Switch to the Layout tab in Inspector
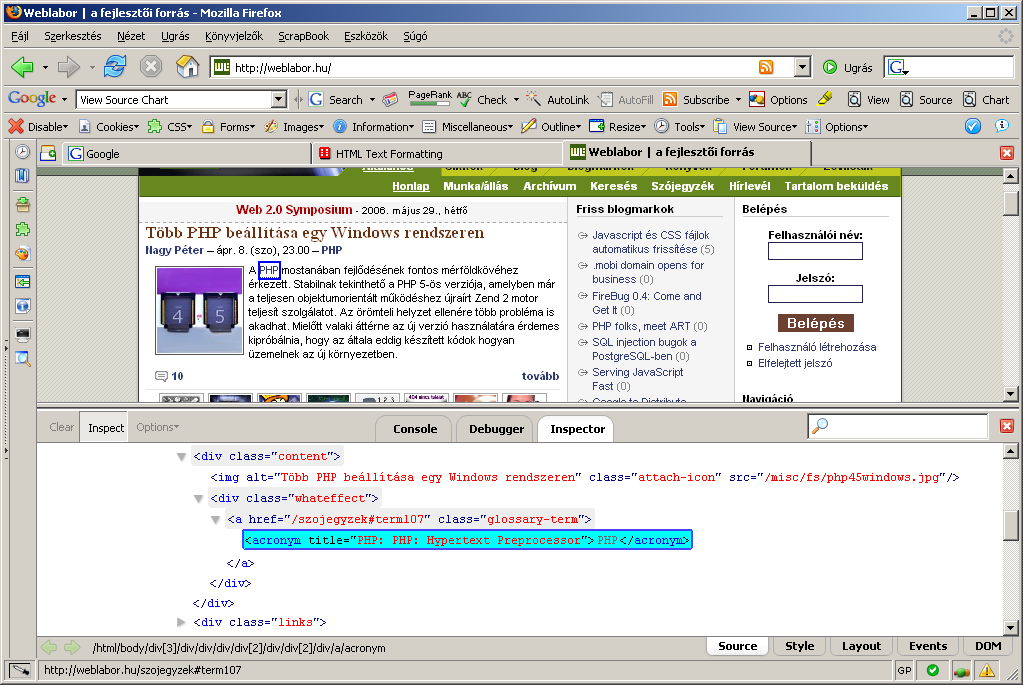Viewport: 1023px width, 685px height. pyautogui.click(x=861, y=646)
